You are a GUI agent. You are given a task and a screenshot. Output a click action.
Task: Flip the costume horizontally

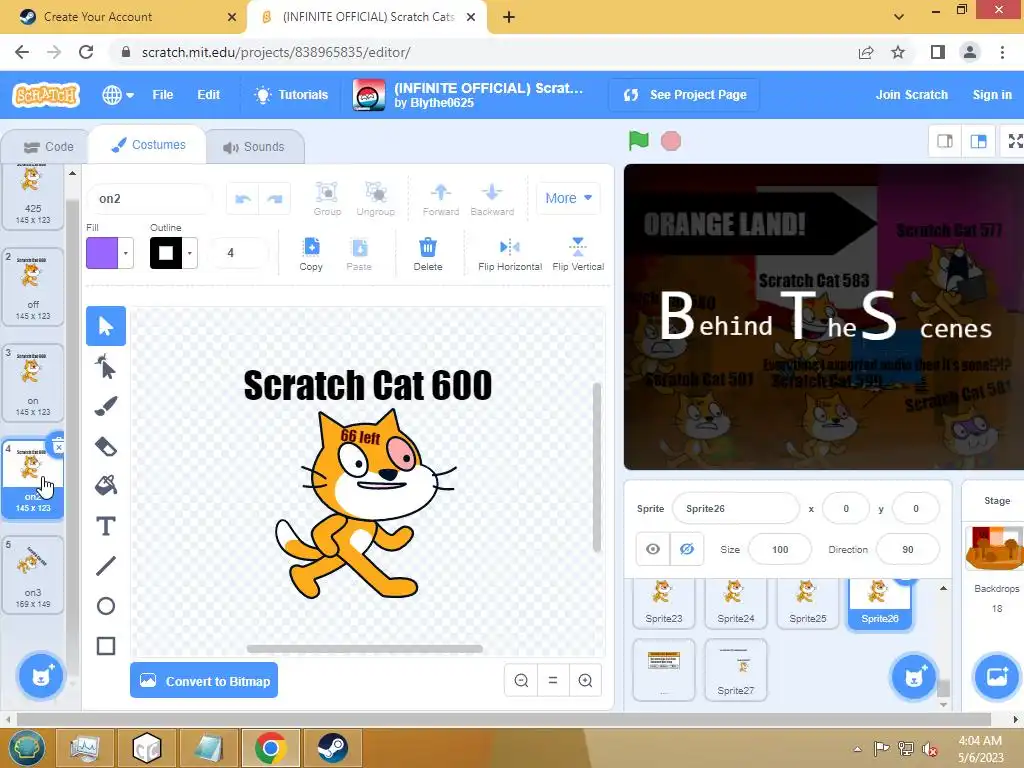pyautogui.click(x=509, y=254)
